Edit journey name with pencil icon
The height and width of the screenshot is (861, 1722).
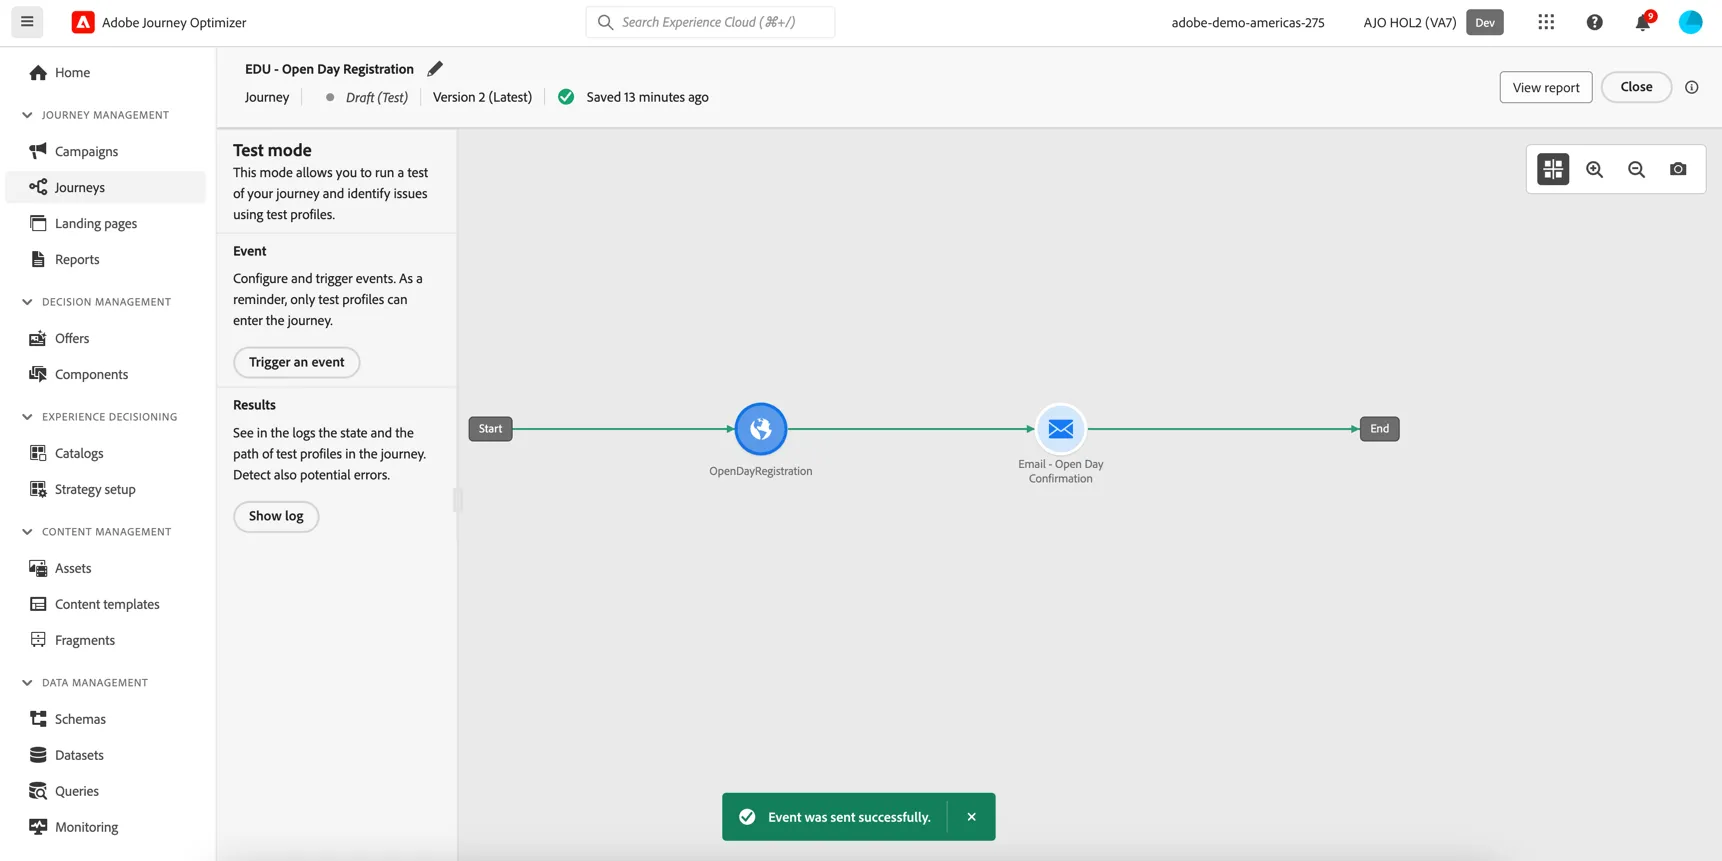(435, 69)
